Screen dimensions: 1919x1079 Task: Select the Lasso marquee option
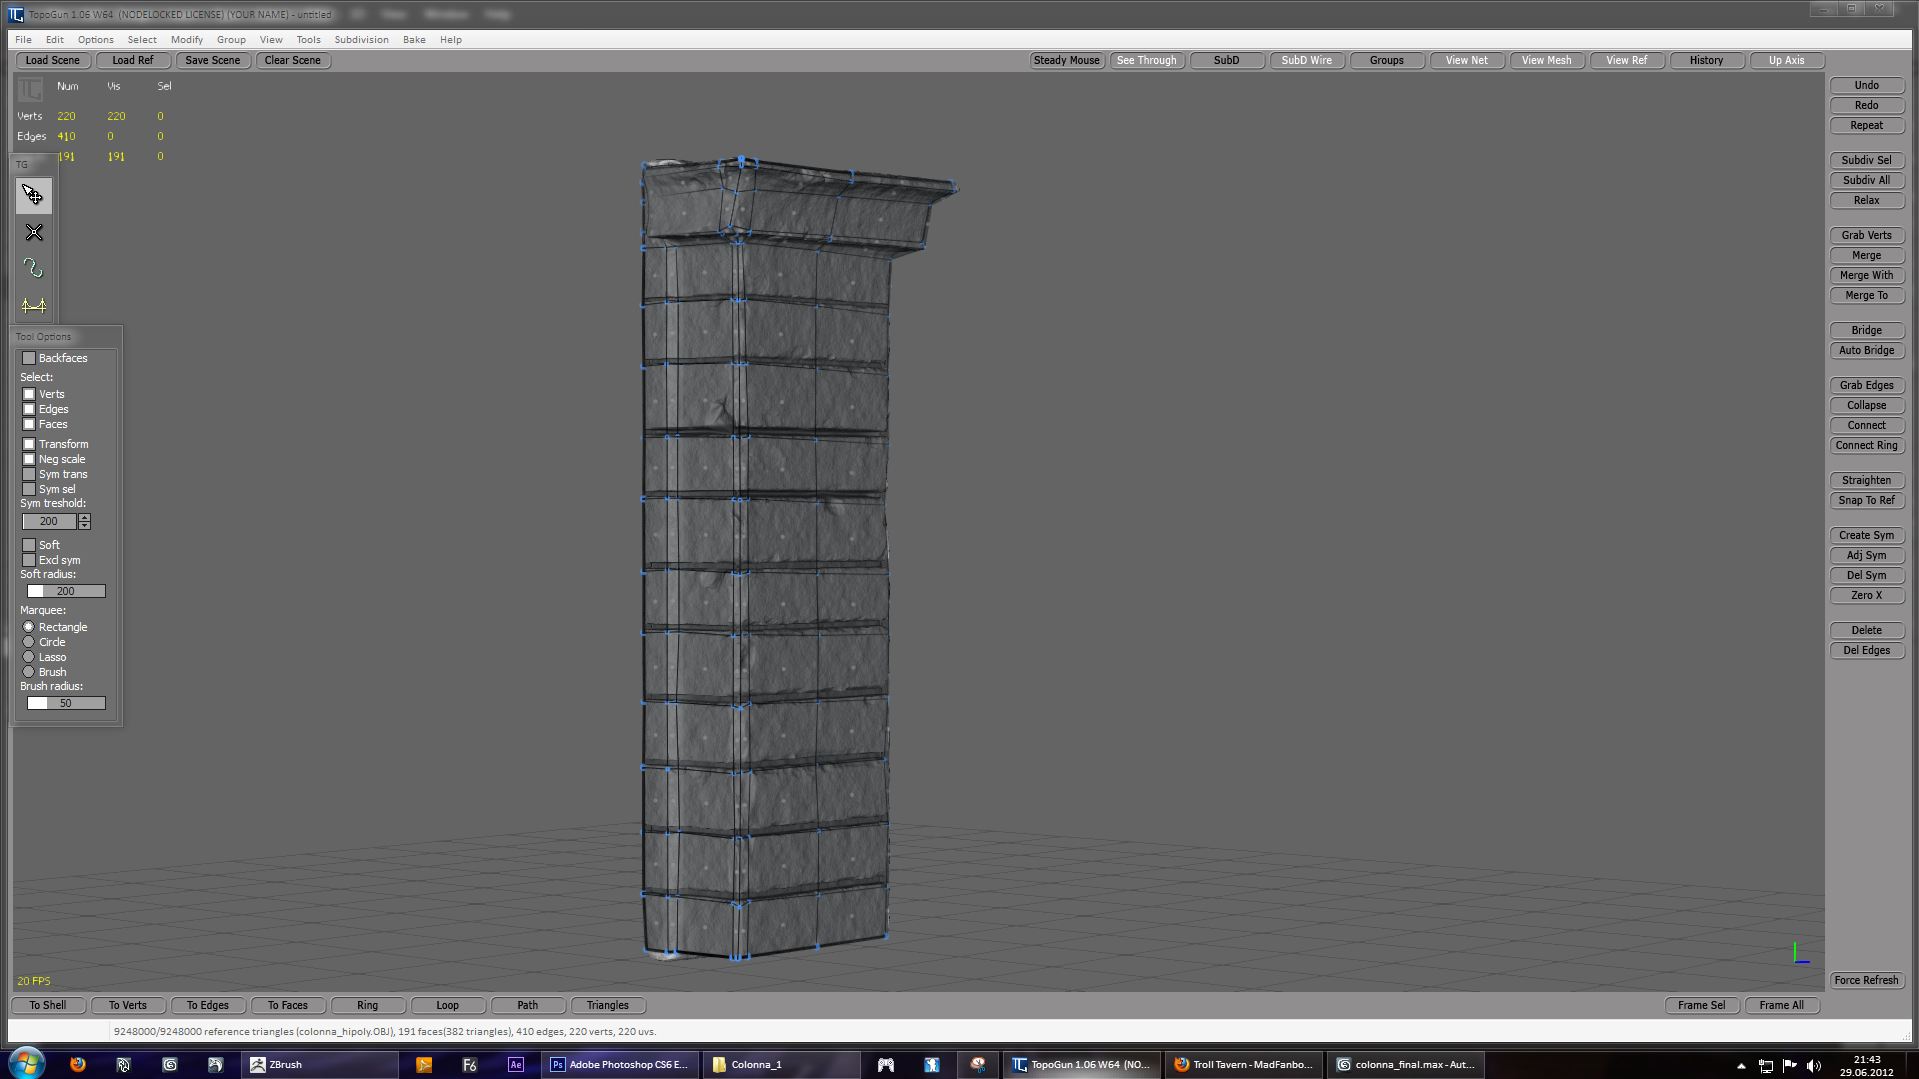point(29,657)
